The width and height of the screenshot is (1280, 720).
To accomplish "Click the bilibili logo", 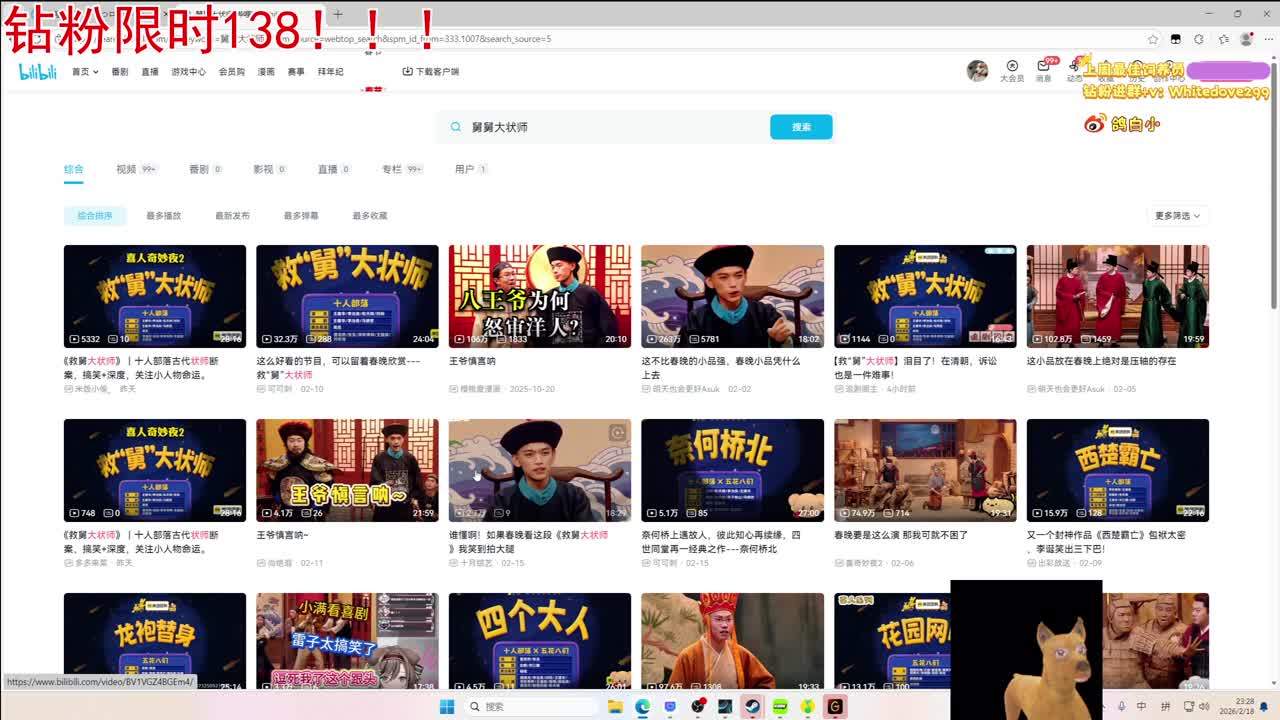I will pyautogui.click(x=38, y=72).
